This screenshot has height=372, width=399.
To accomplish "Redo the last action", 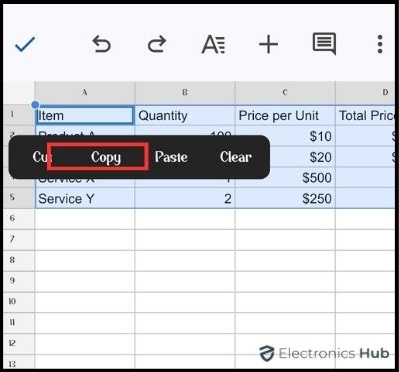I will (157, 44).
